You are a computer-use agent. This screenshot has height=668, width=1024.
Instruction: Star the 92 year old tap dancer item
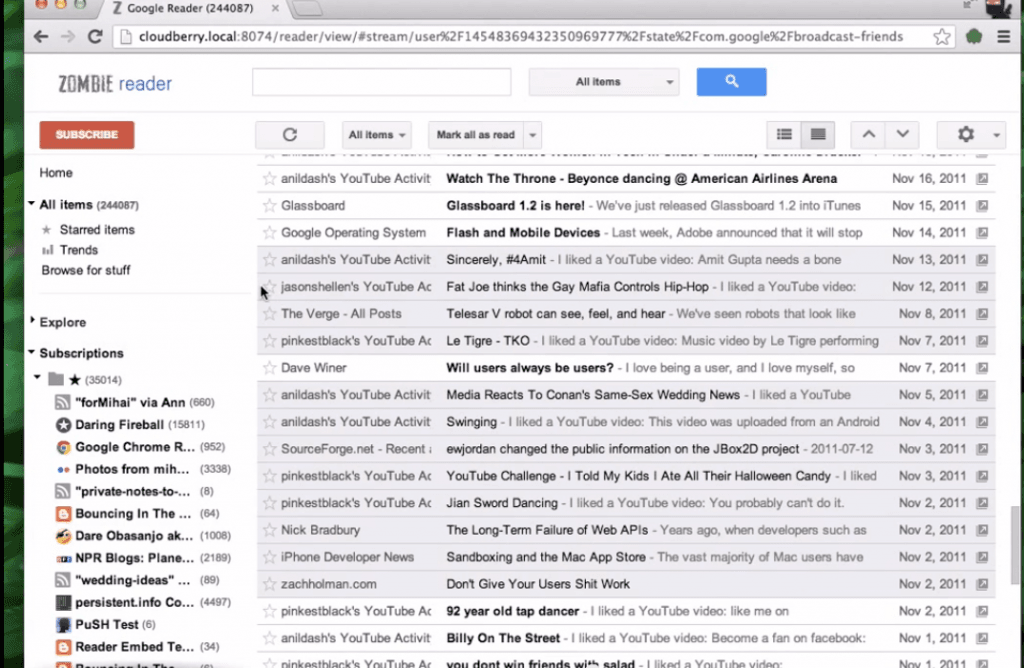coord(269,611)
